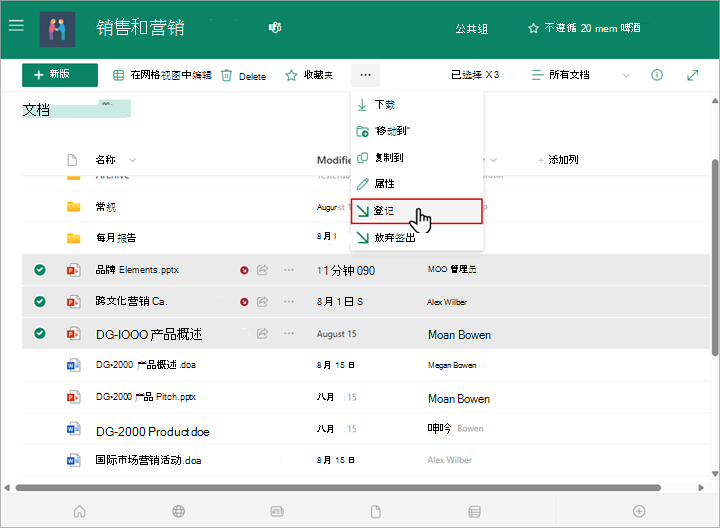Choose 复制到 from the overflow menu
This screenshot has width=720, height=528.
click(417, 157)
